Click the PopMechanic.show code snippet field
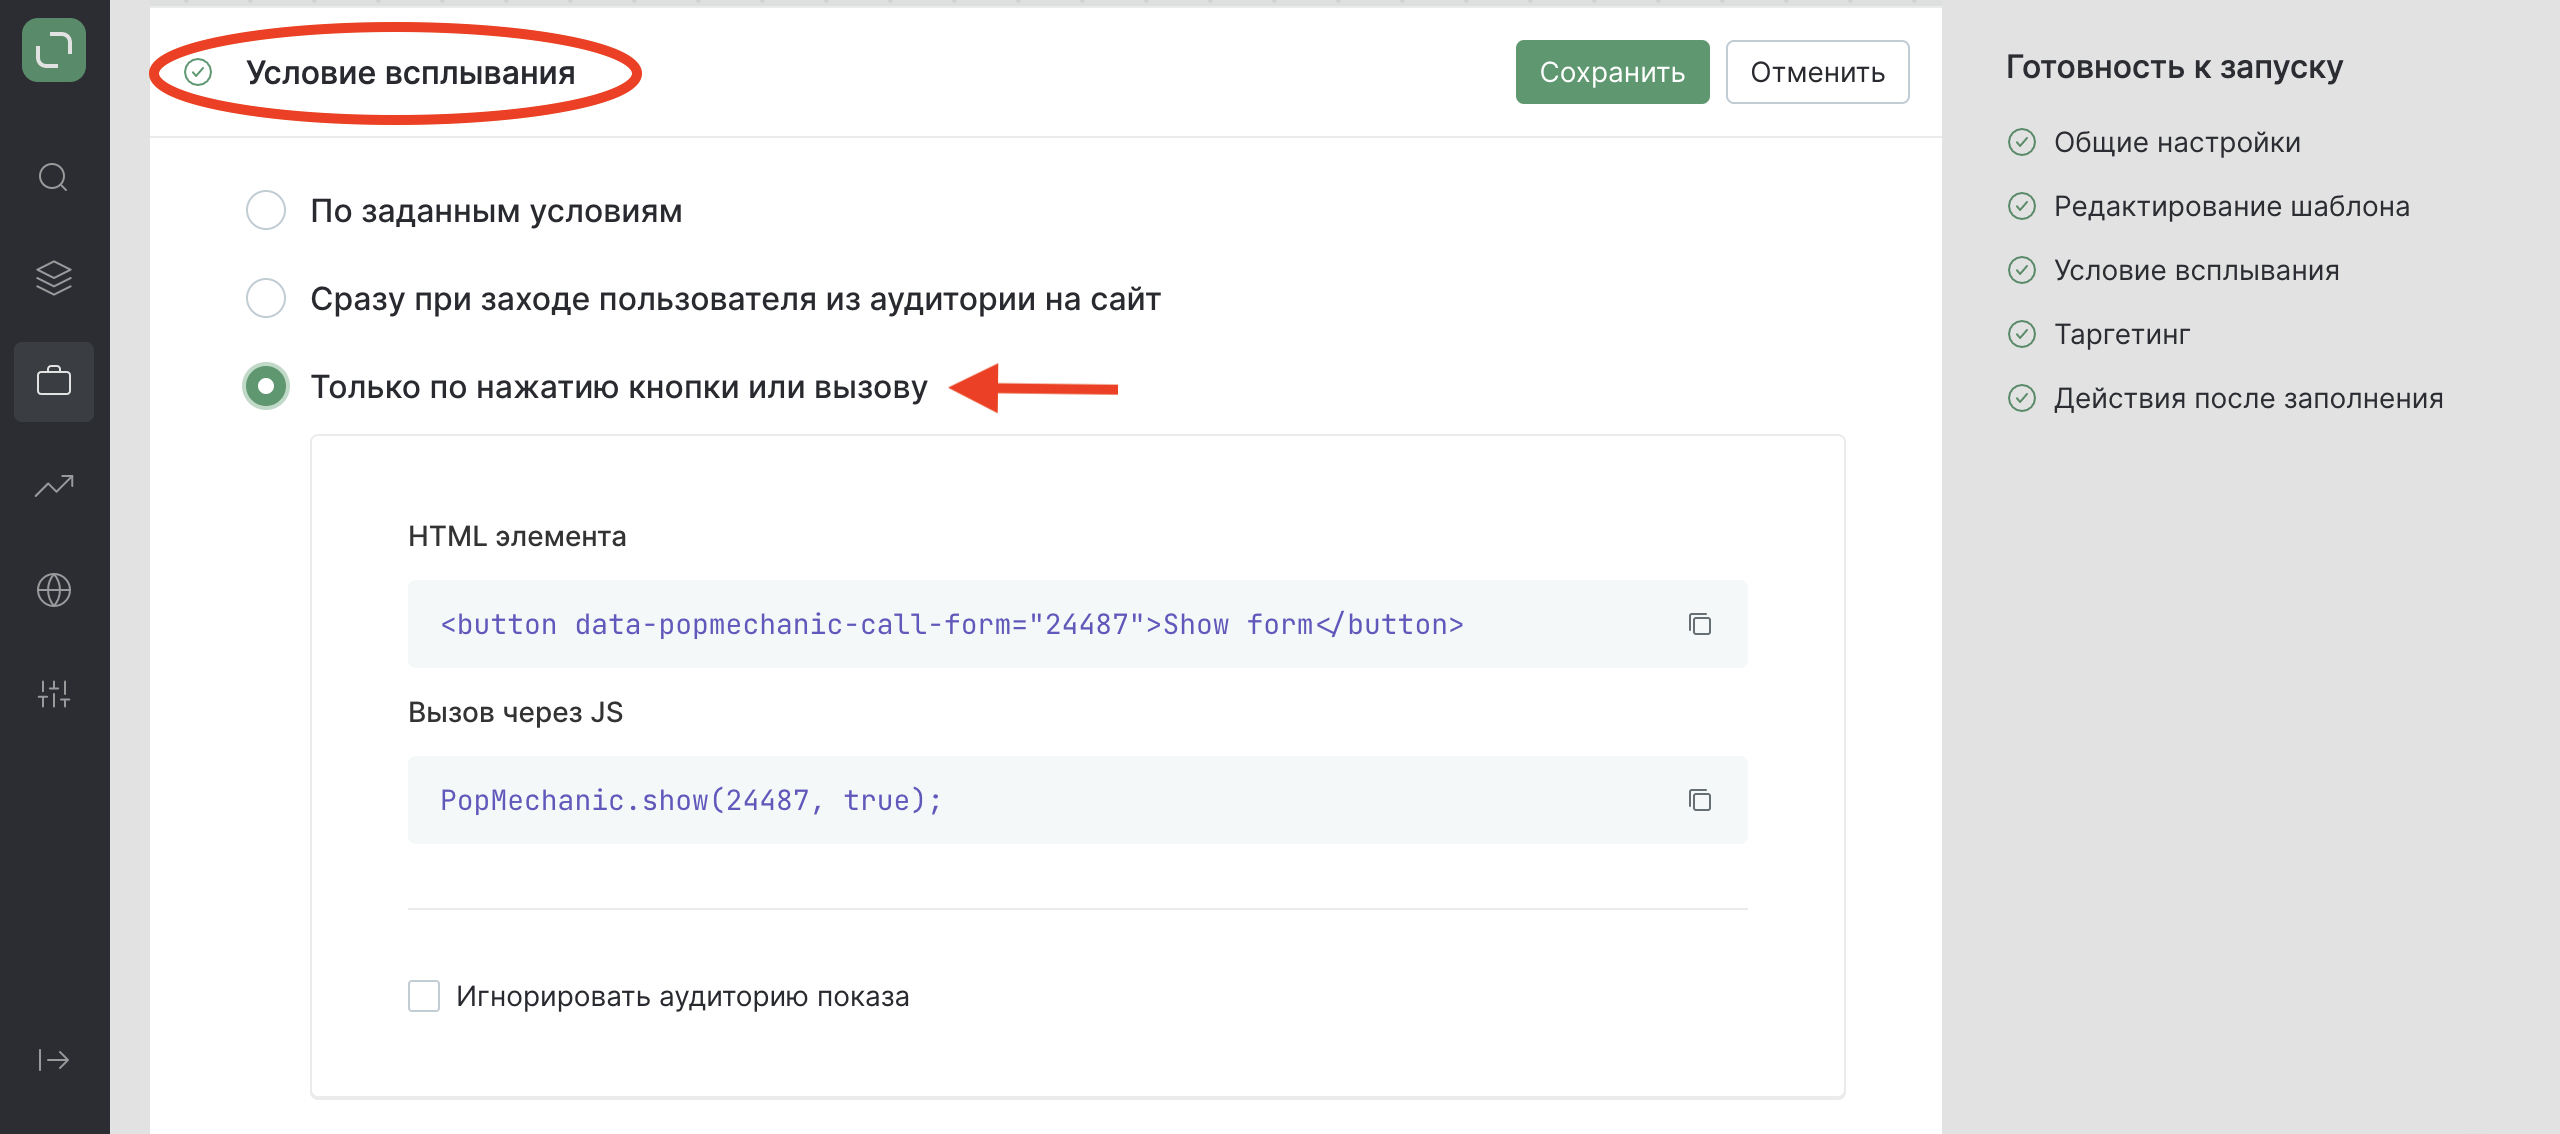 [1078, 800]
